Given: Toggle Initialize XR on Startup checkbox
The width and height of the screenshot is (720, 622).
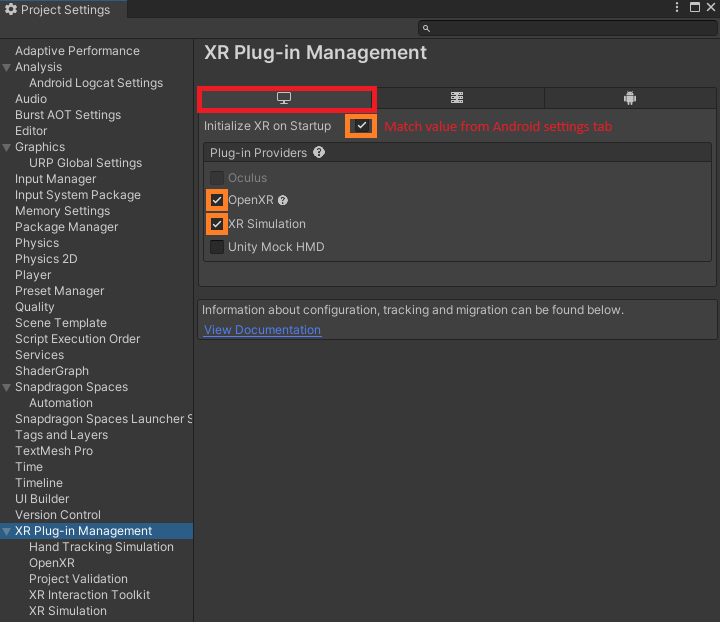Looking at the screenshot, I should click(x=362, y=126).
